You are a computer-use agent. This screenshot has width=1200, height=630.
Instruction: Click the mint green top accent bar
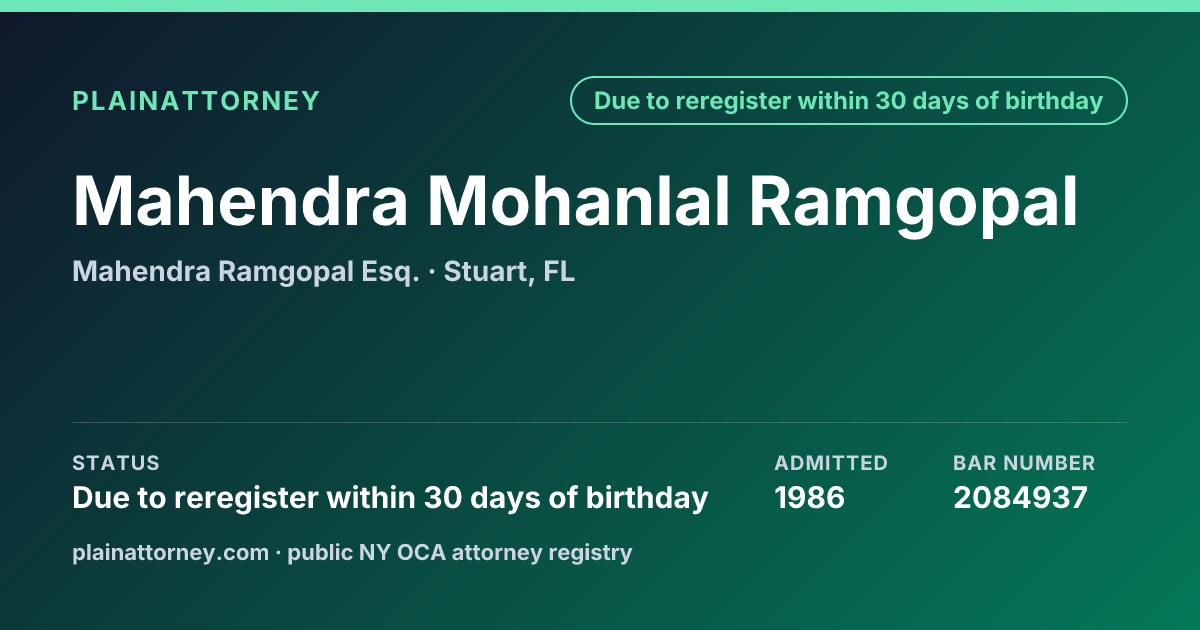coord(600,6)
